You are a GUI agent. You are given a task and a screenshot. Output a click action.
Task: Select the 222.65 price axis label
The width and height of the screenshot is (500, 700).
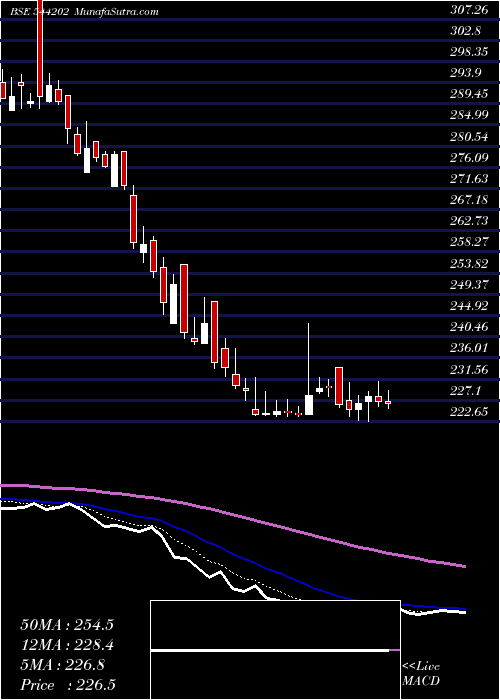(468, 412)
